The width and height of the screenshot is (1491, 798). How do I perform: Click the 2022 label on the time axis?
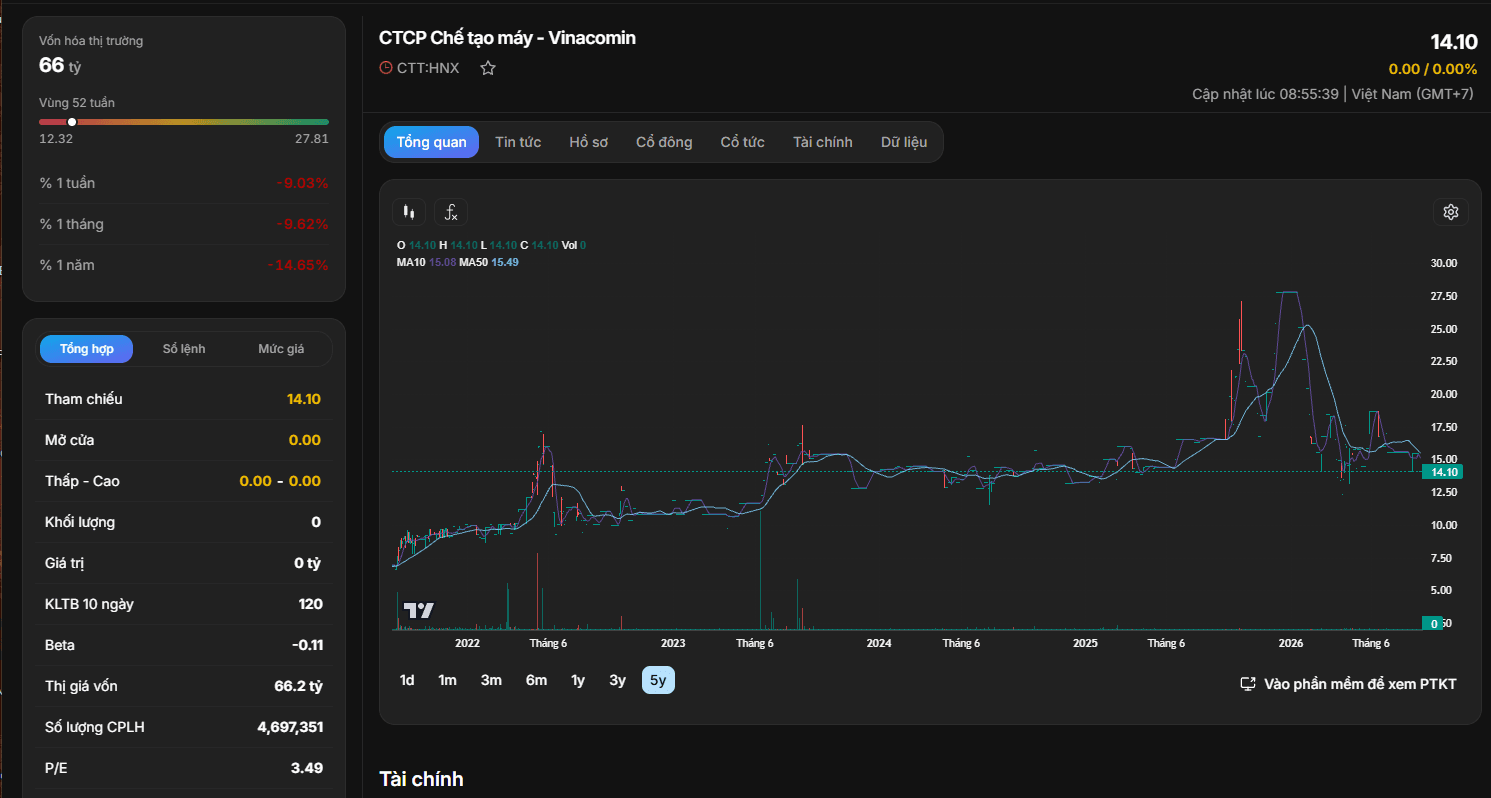(467, 643)
